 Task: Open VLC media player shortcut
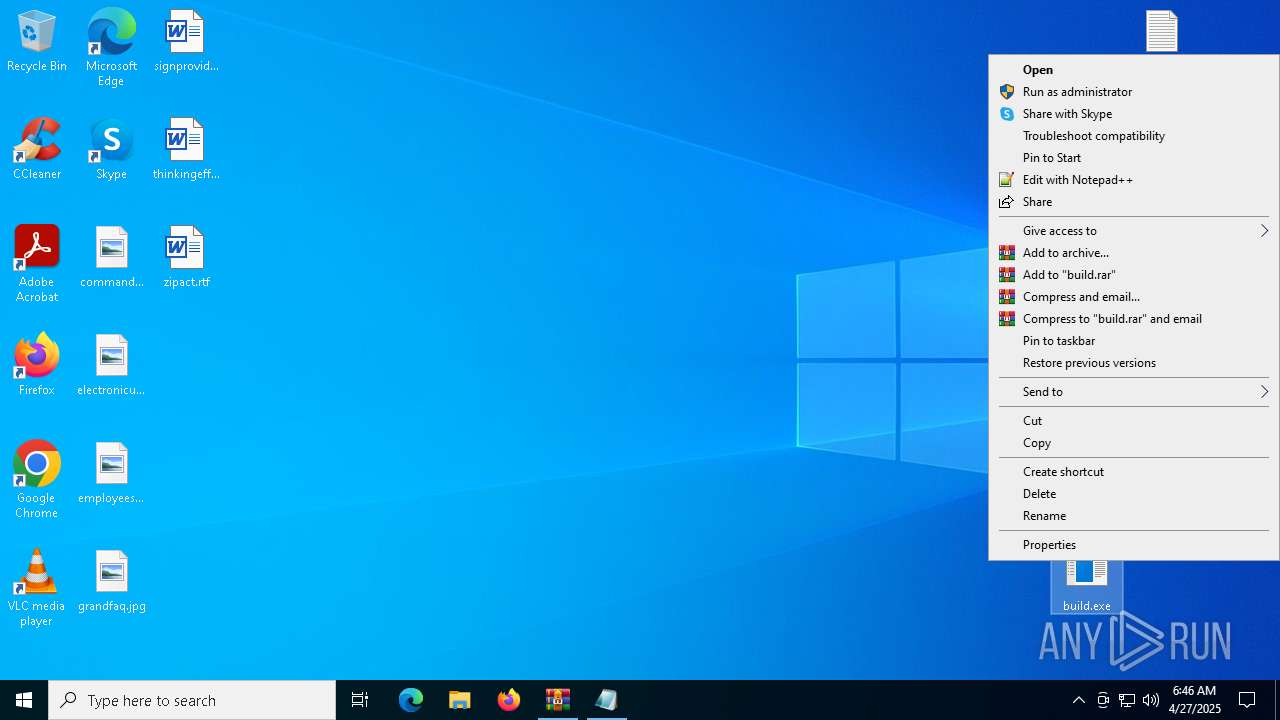37,588
